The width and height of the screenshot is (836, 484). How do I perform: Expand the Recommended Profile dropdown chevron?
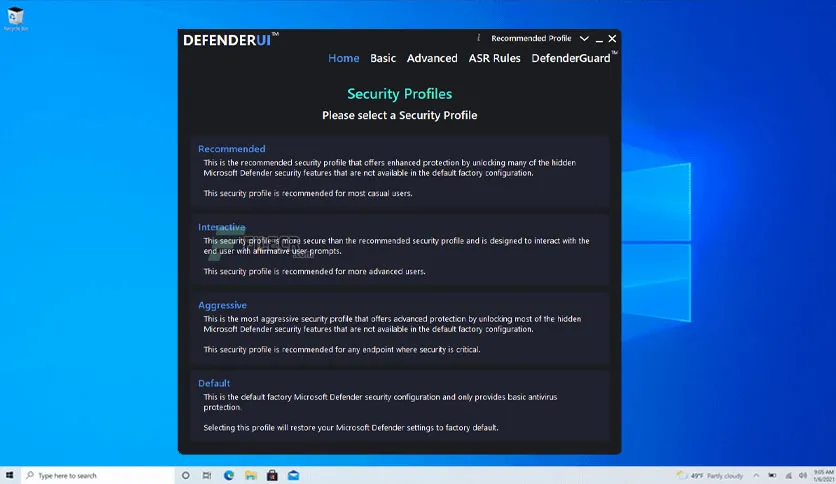(584, 38)
